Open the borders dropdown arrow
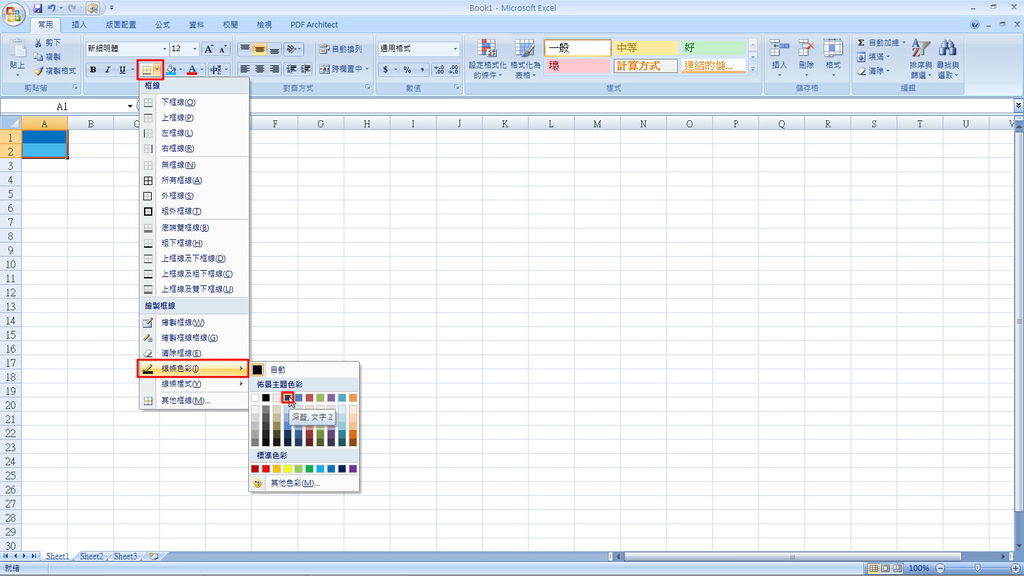1024x576 pixels. tap(157, 70)
